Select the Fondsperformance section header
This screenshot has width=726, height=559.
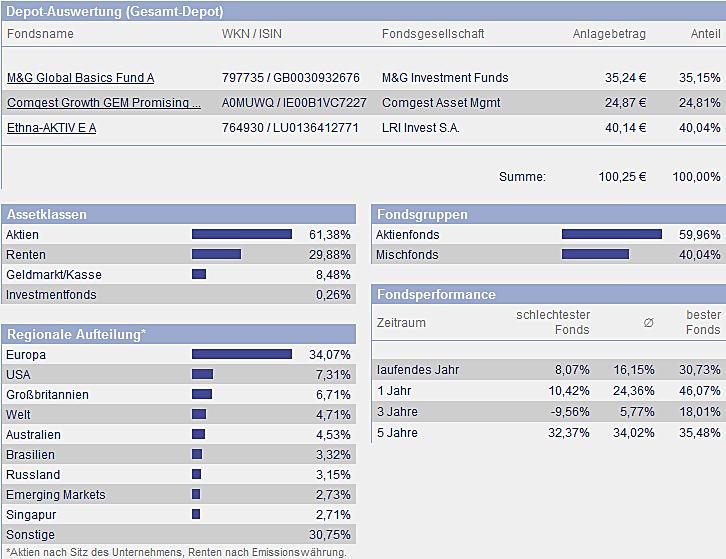coord(436,295)
